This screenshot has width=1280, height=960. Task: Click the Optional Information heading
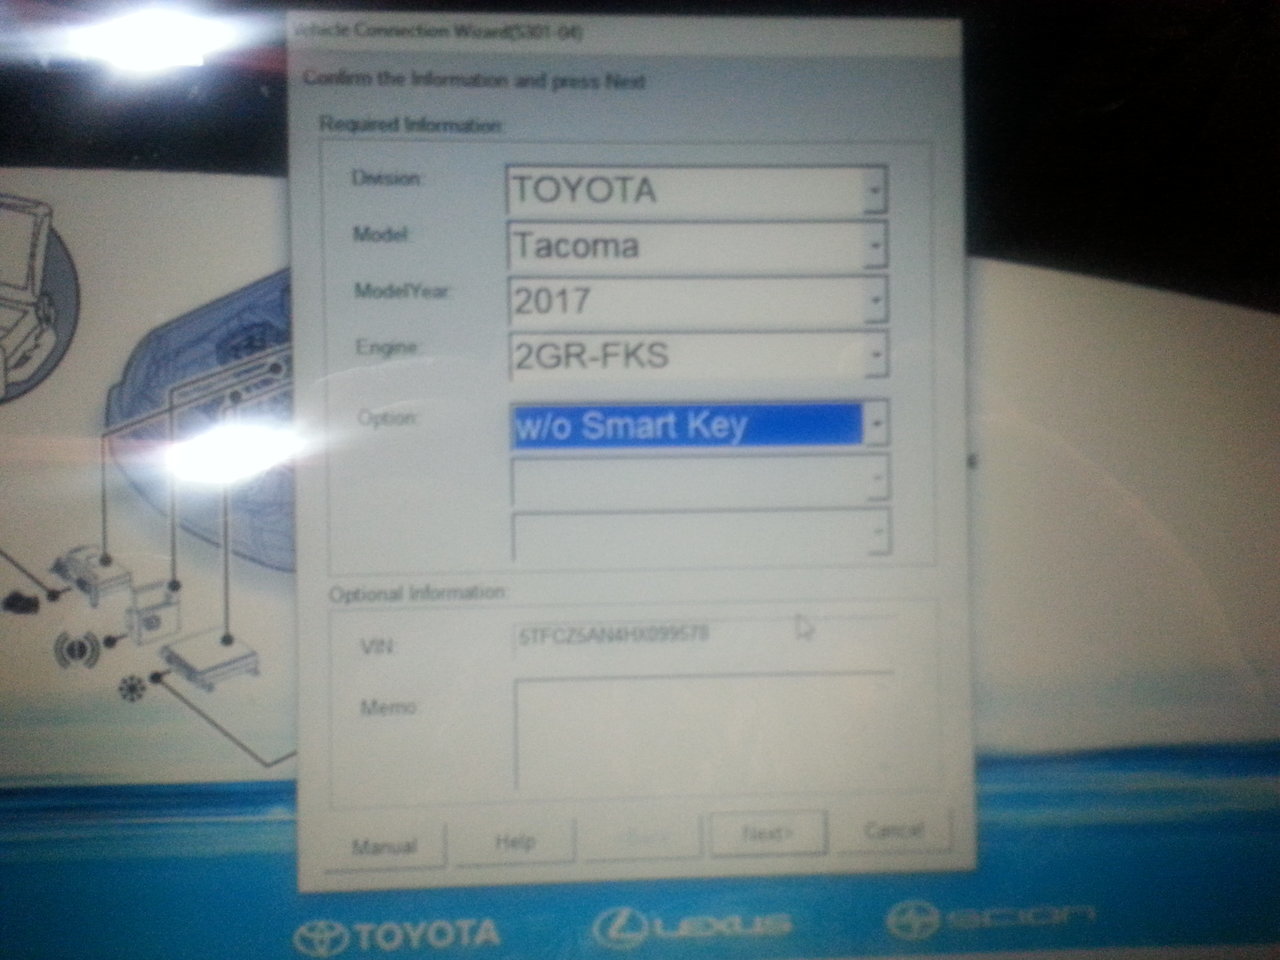pyautogui.click(x=418, y=593)
